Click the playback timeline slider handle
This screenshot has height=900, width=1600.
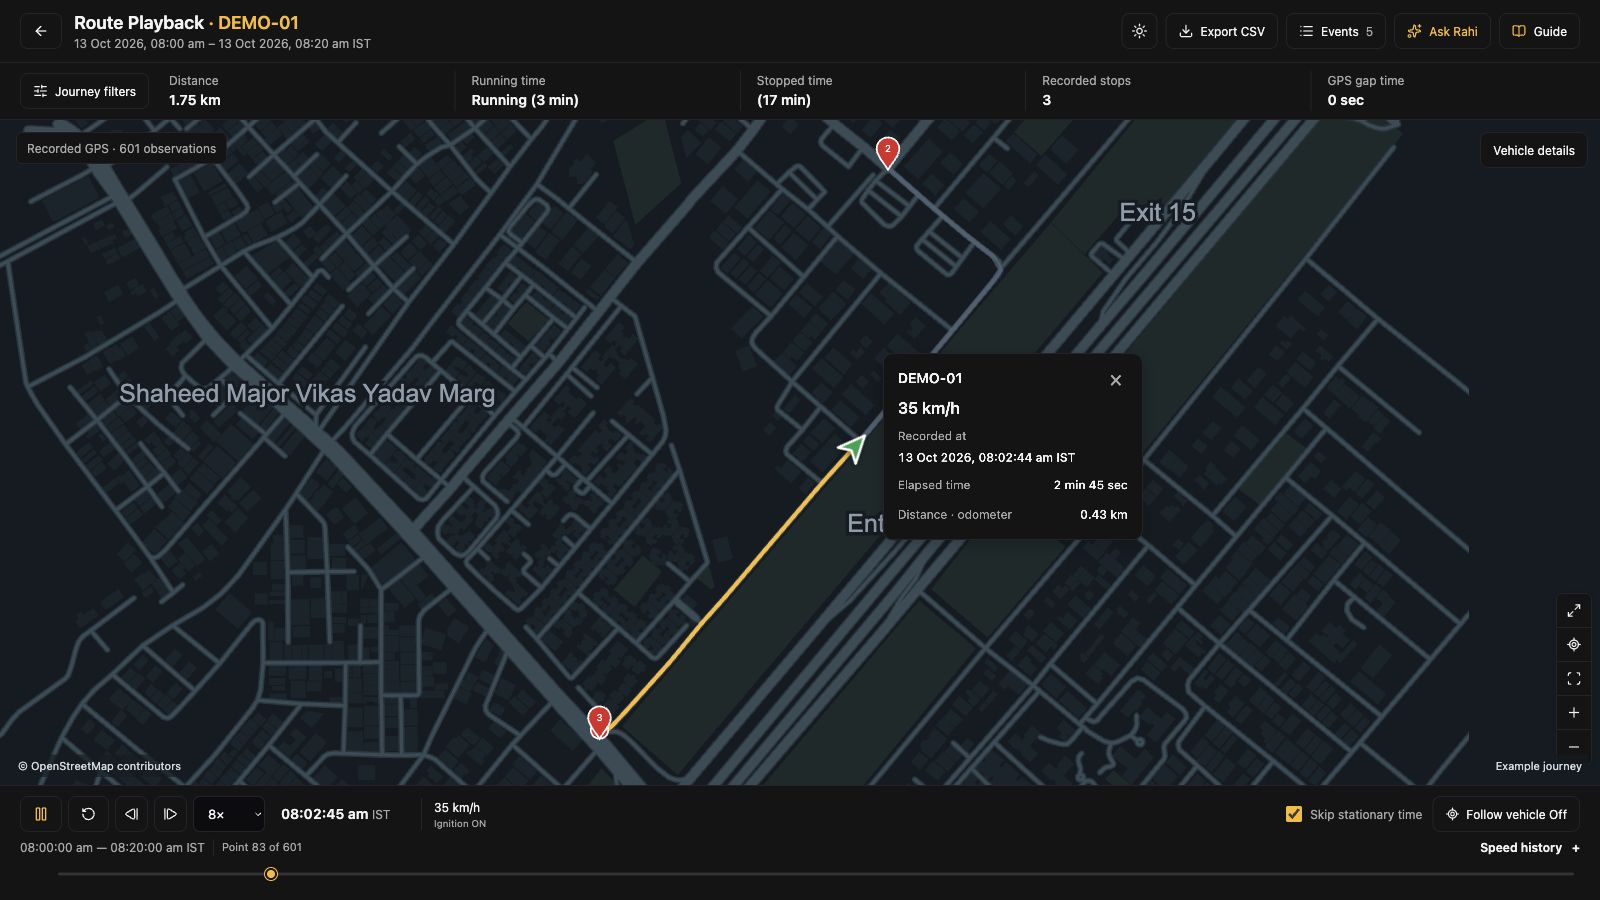click(271, 874)
